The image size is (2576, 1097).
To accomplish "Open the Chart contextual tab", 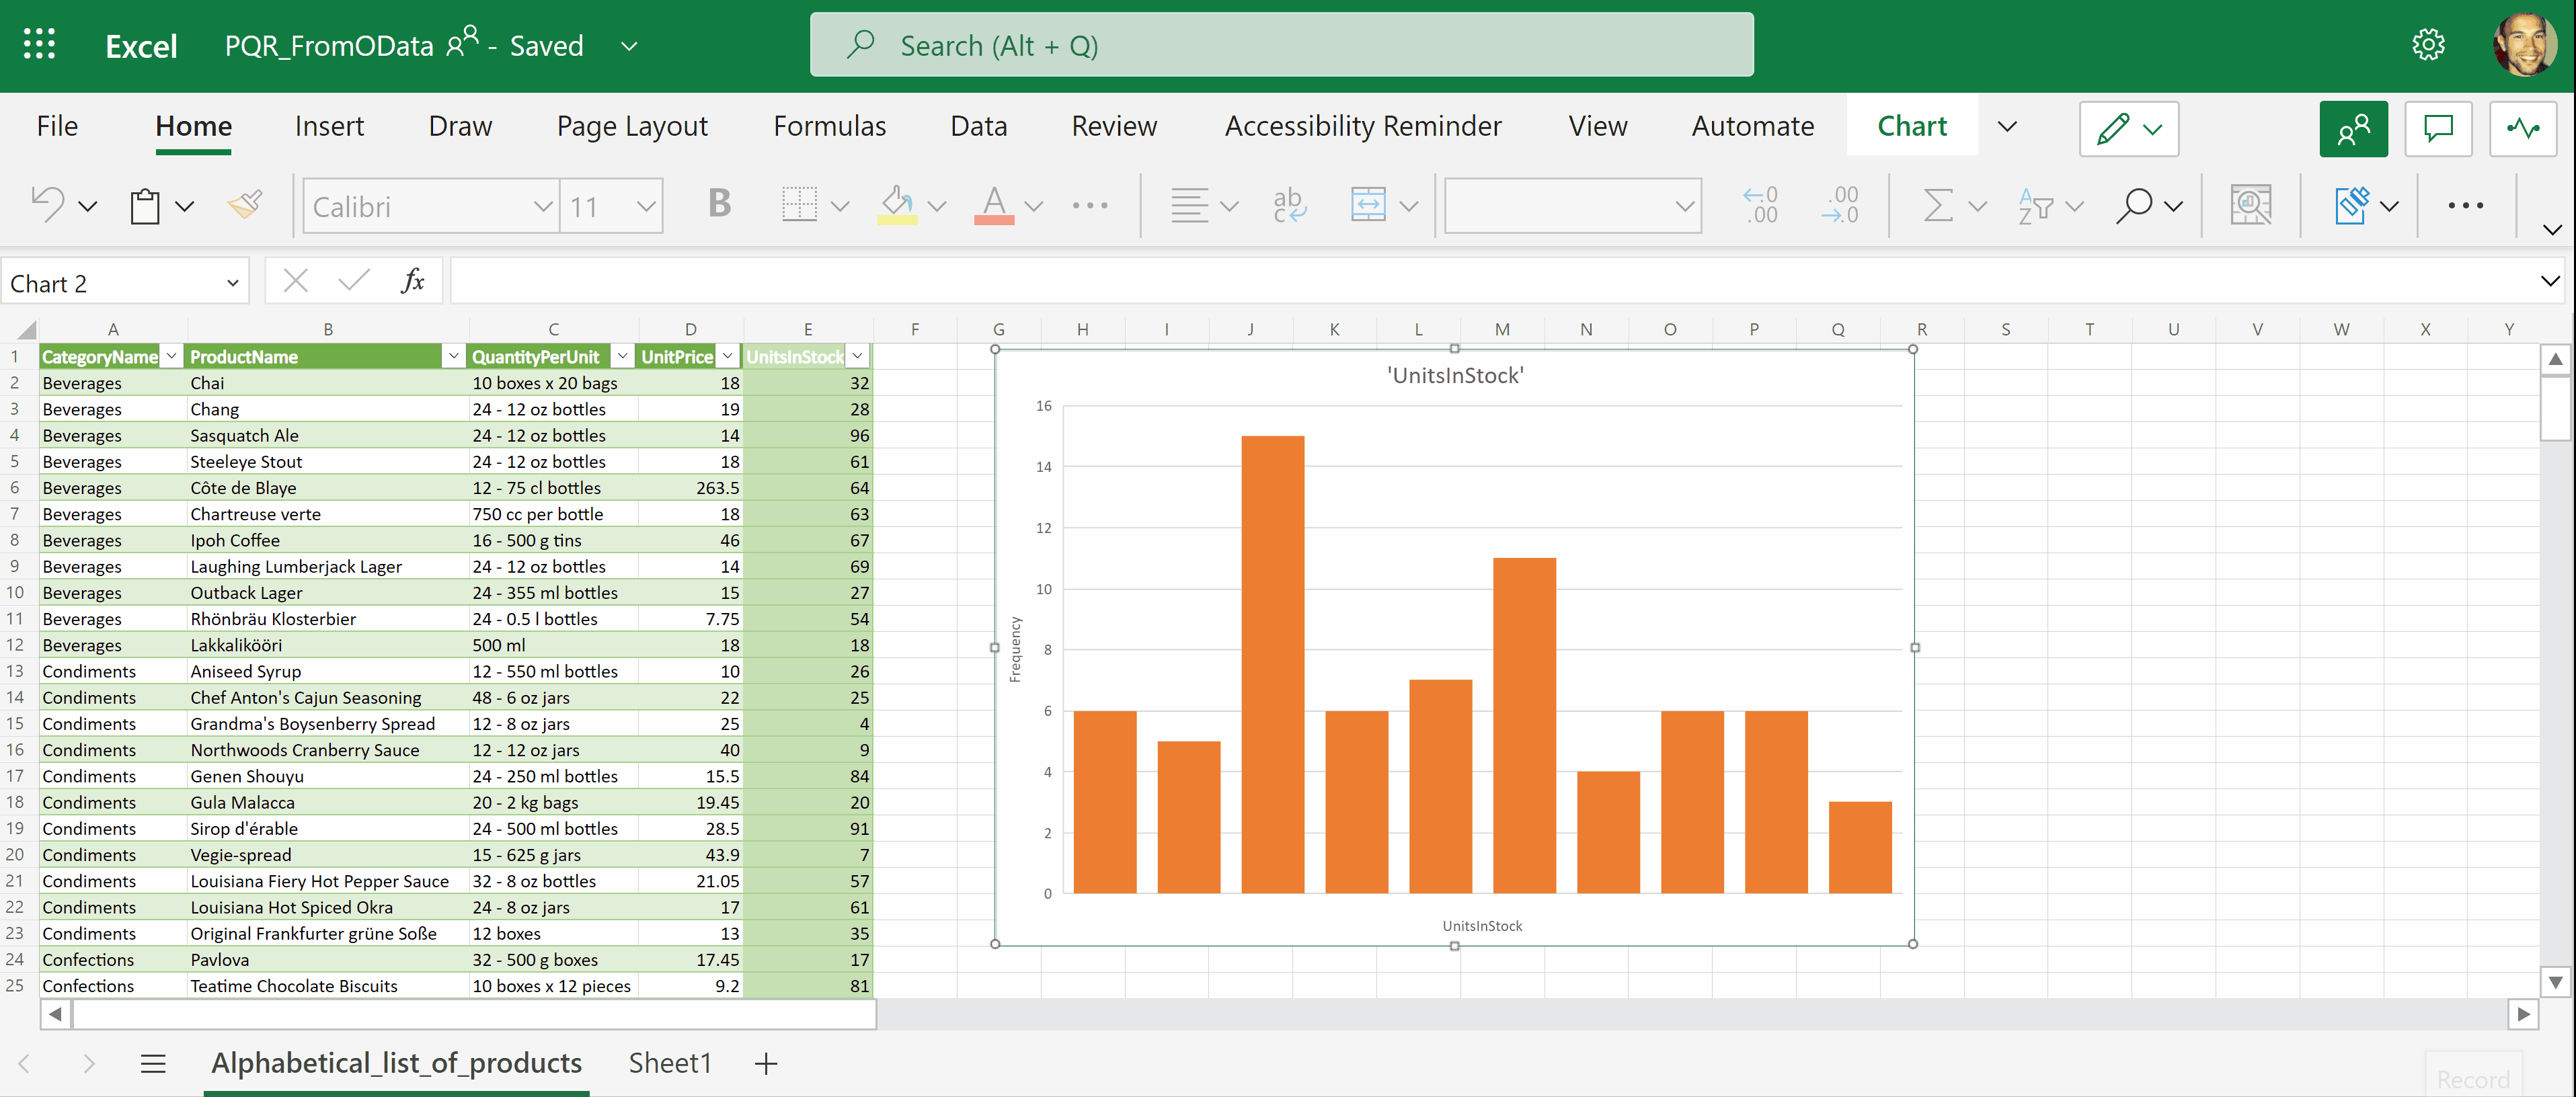I will click(x=1911, y=126).
